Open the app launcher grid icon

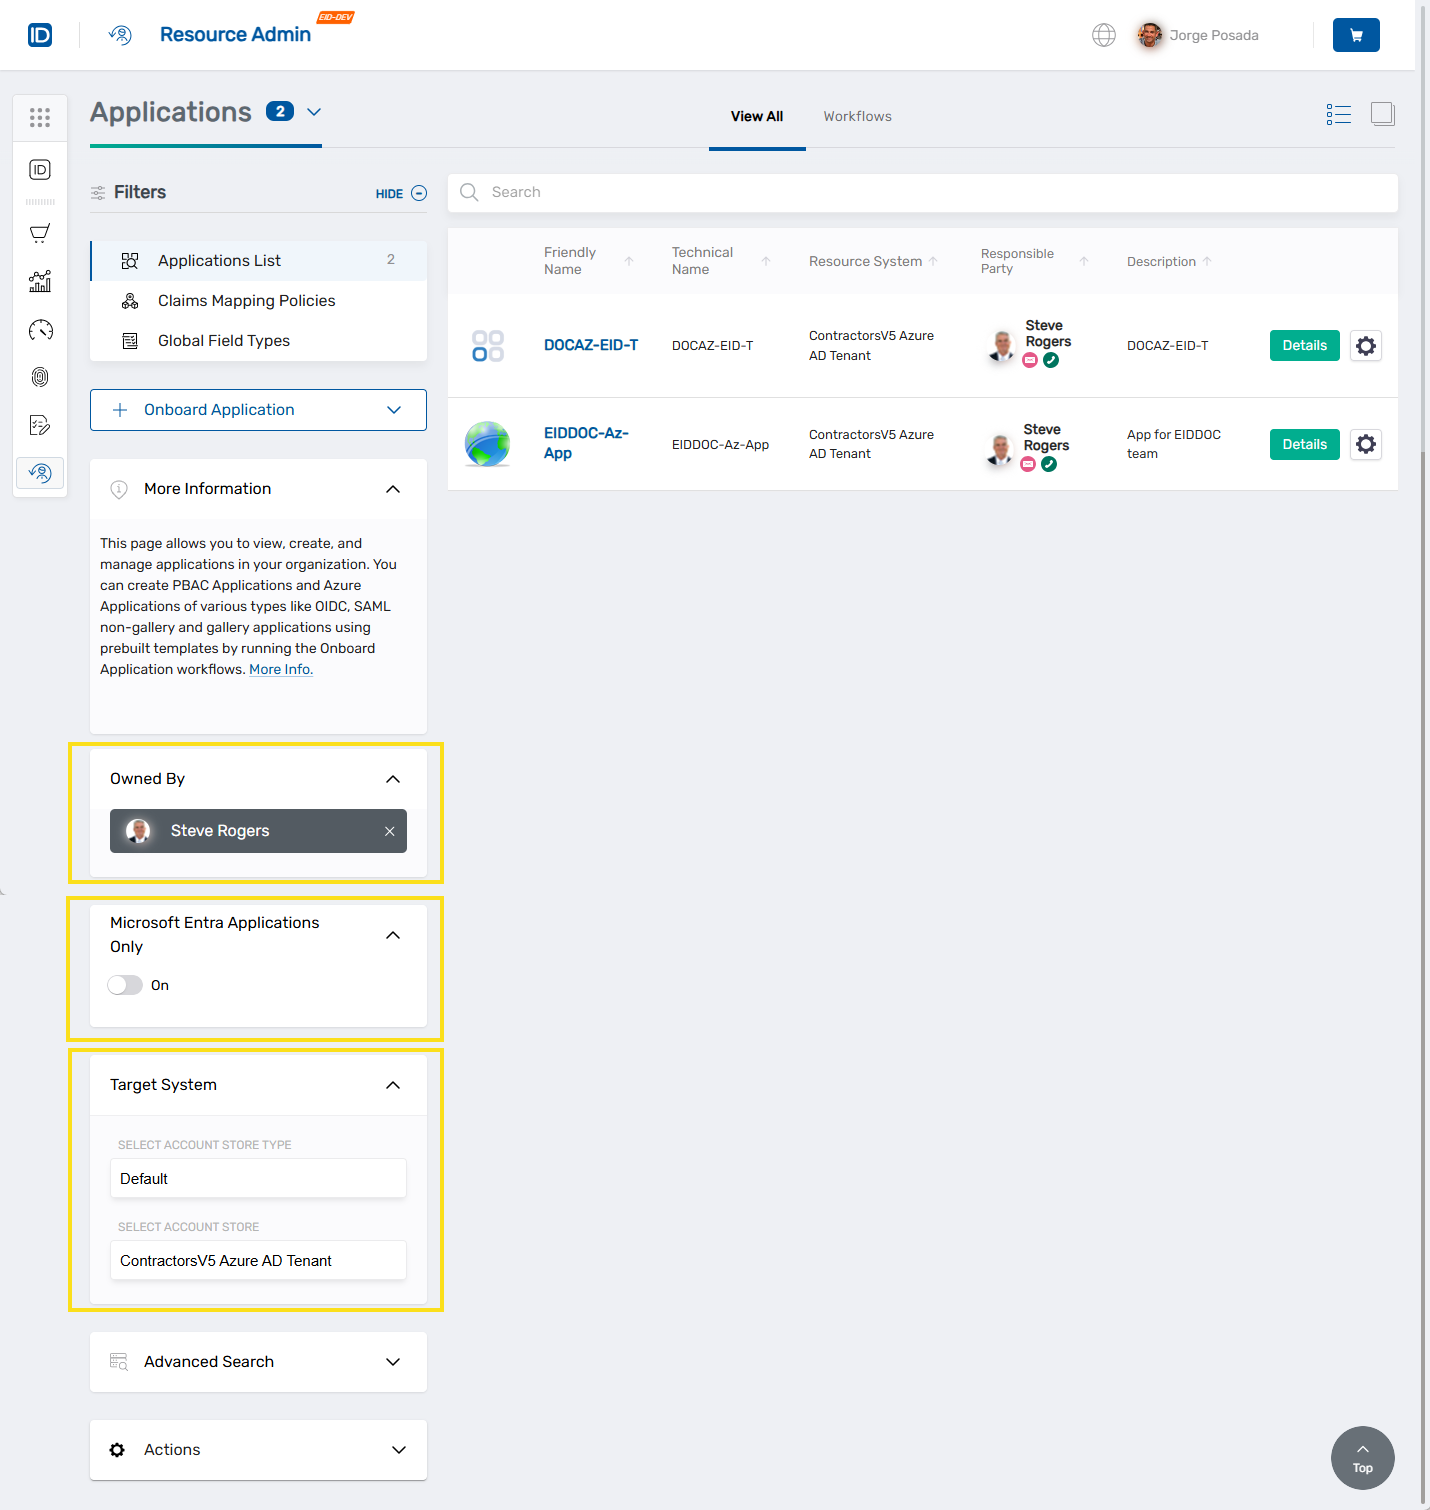click(x=40, y=117)
